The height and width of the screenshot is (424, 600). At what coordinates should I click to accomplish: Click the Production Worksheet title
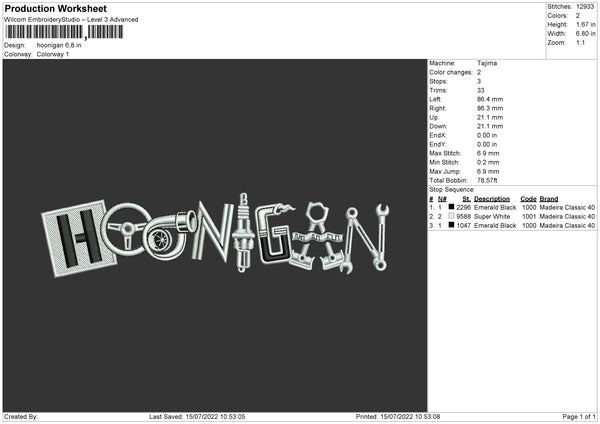click(x=55, y=8)
